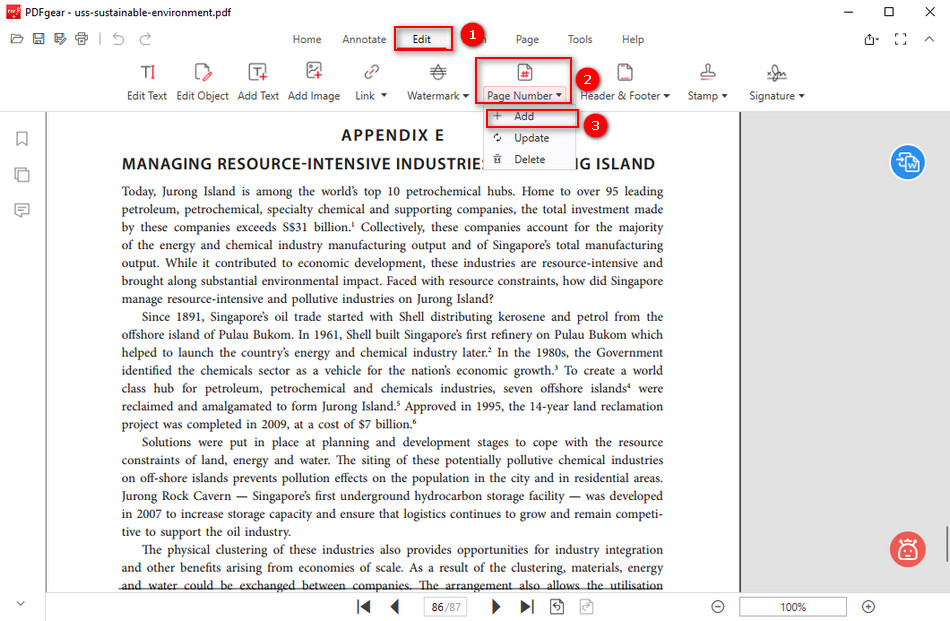Show the page thumbnails panel

pyautogui.click(x=21, y=174)
